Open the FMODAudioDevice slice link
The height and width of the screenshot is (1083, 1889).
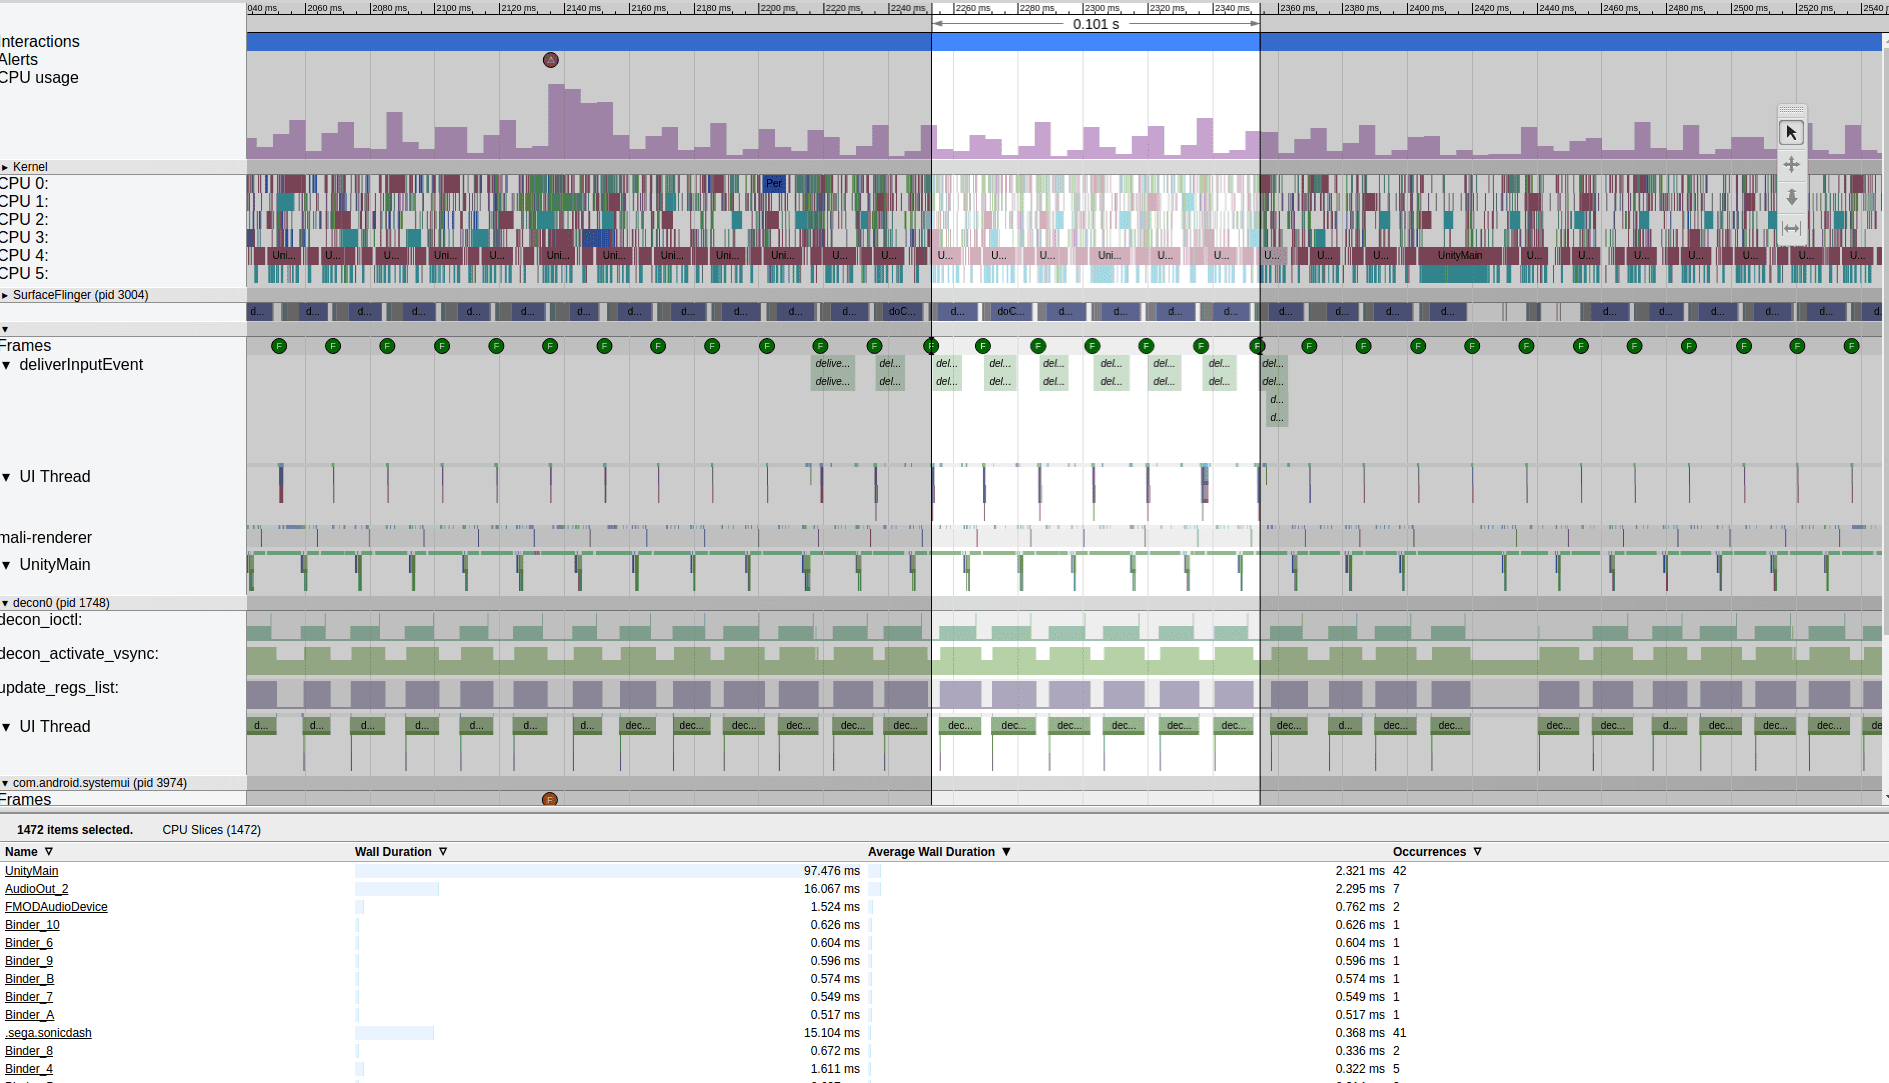pyautogui.click(x=56, y=907)
